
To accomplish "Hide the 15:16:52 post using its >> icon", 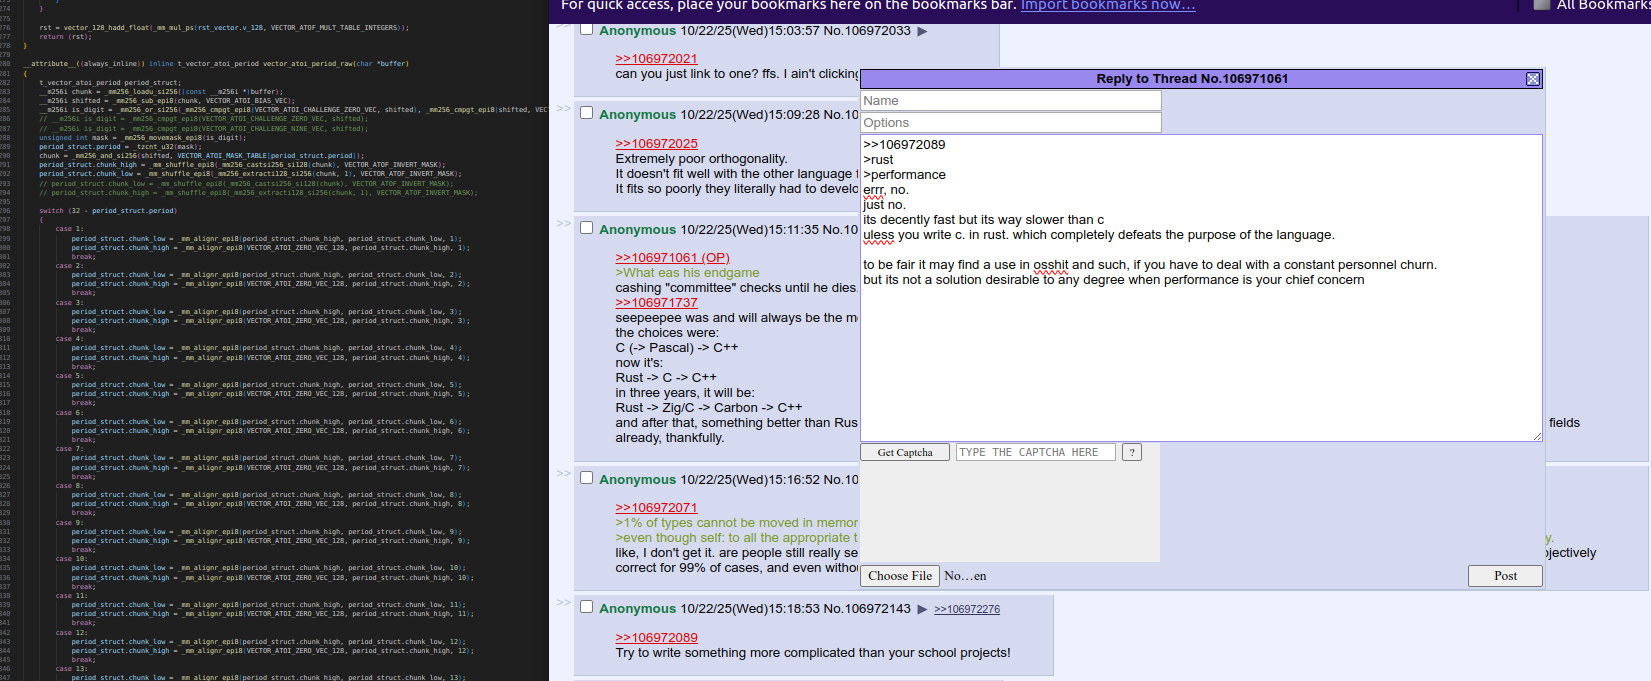I will (564, 473).
